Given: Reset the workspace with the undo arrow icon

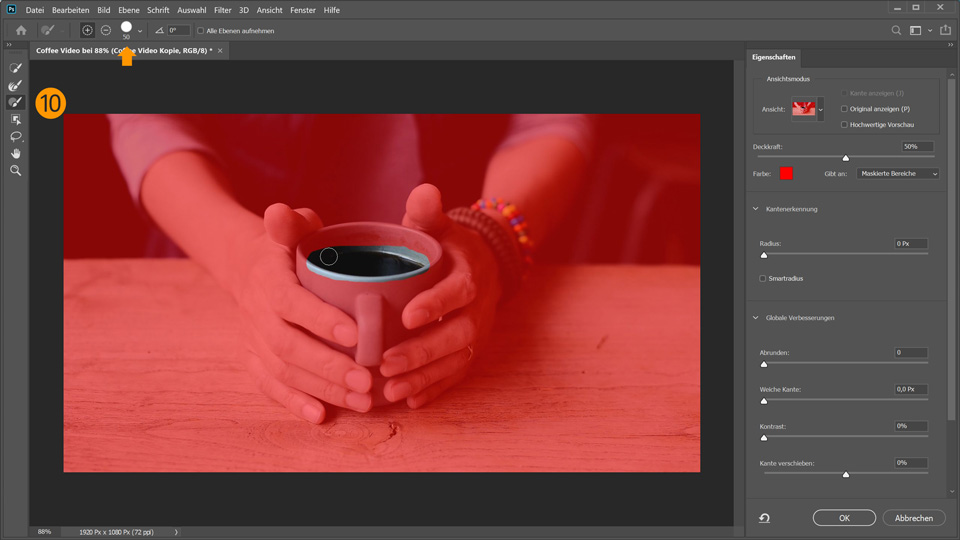Looking at the screenshot, I should 765,518.
